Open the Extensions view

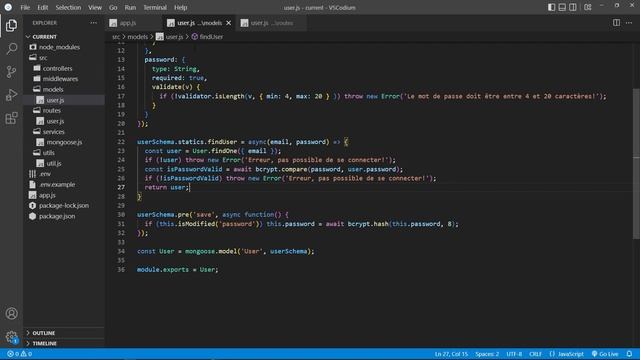[x=11, y=118]
